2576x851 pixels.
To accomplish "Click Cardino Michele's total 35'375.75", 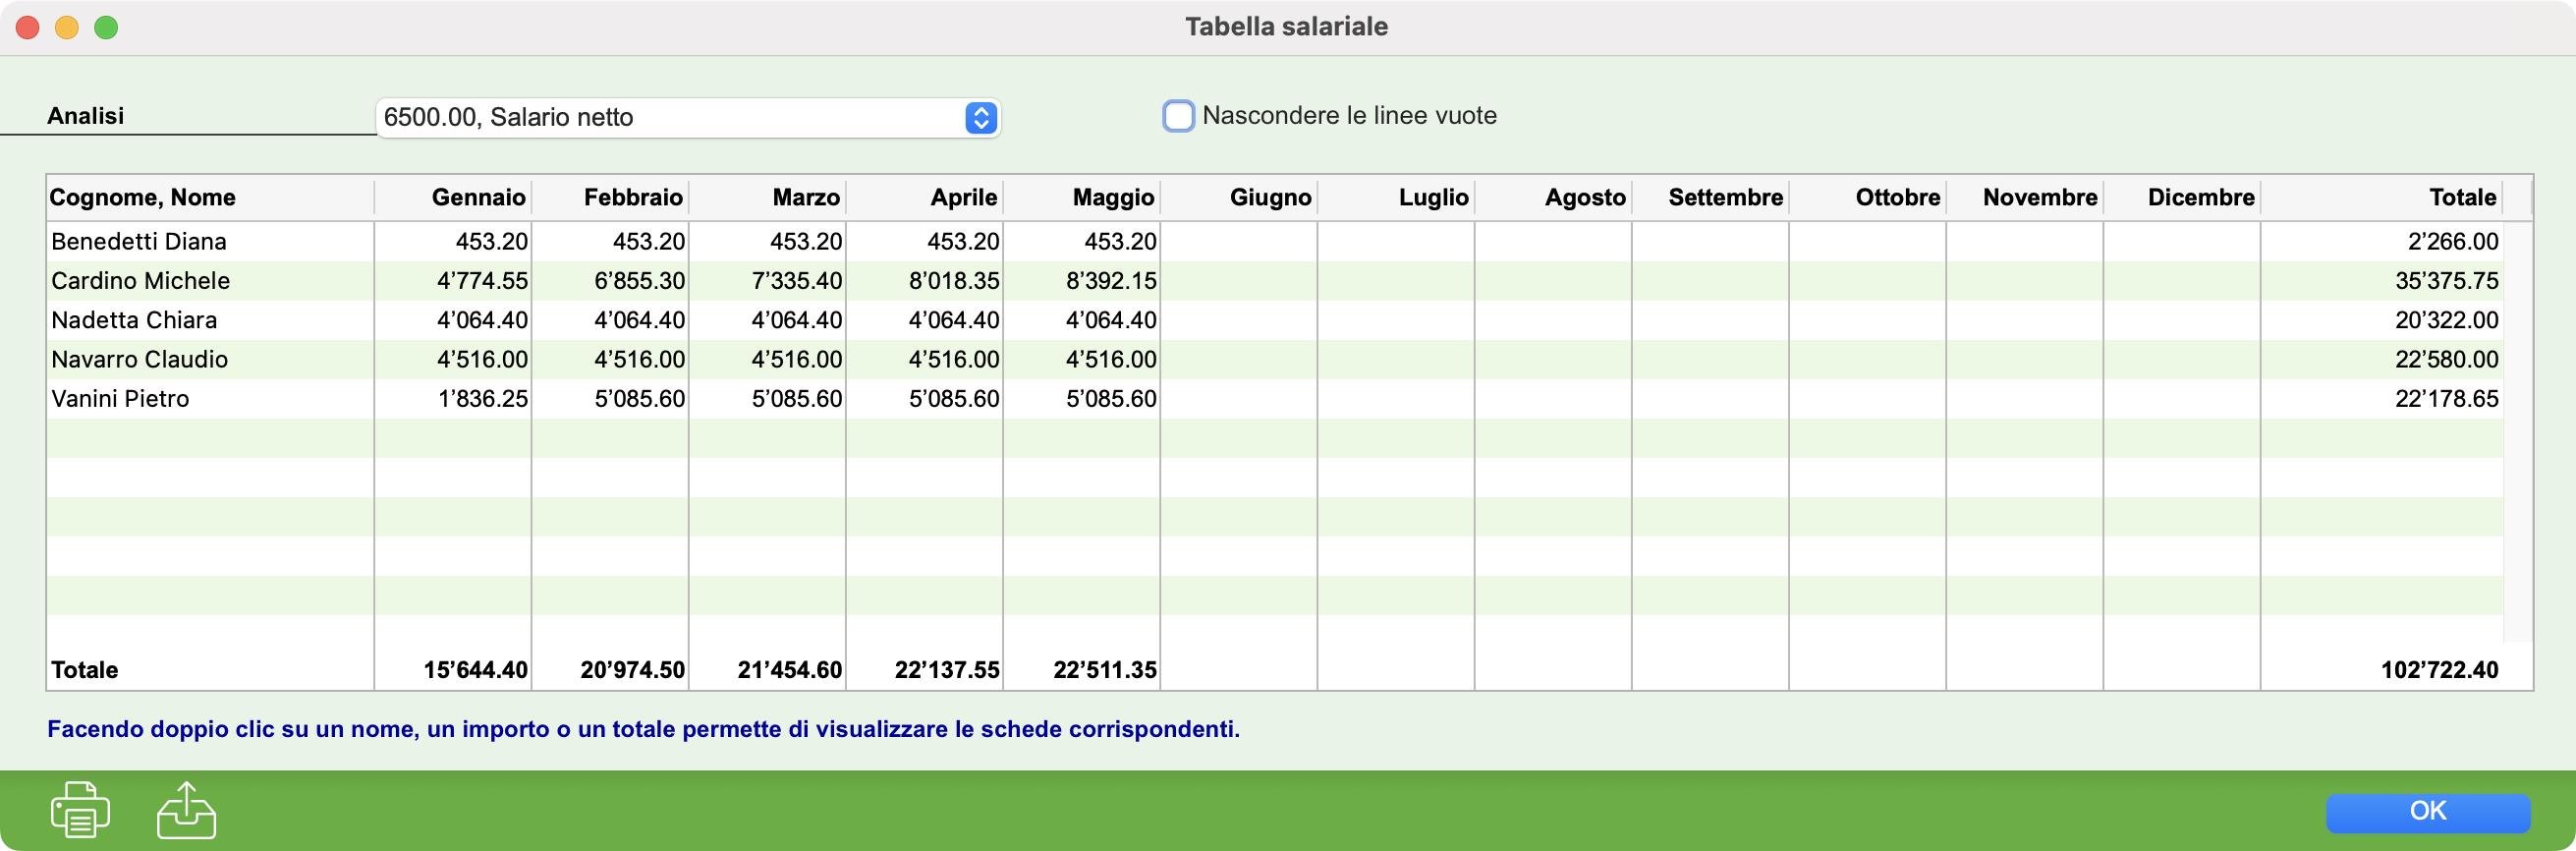I will 2446,281.
